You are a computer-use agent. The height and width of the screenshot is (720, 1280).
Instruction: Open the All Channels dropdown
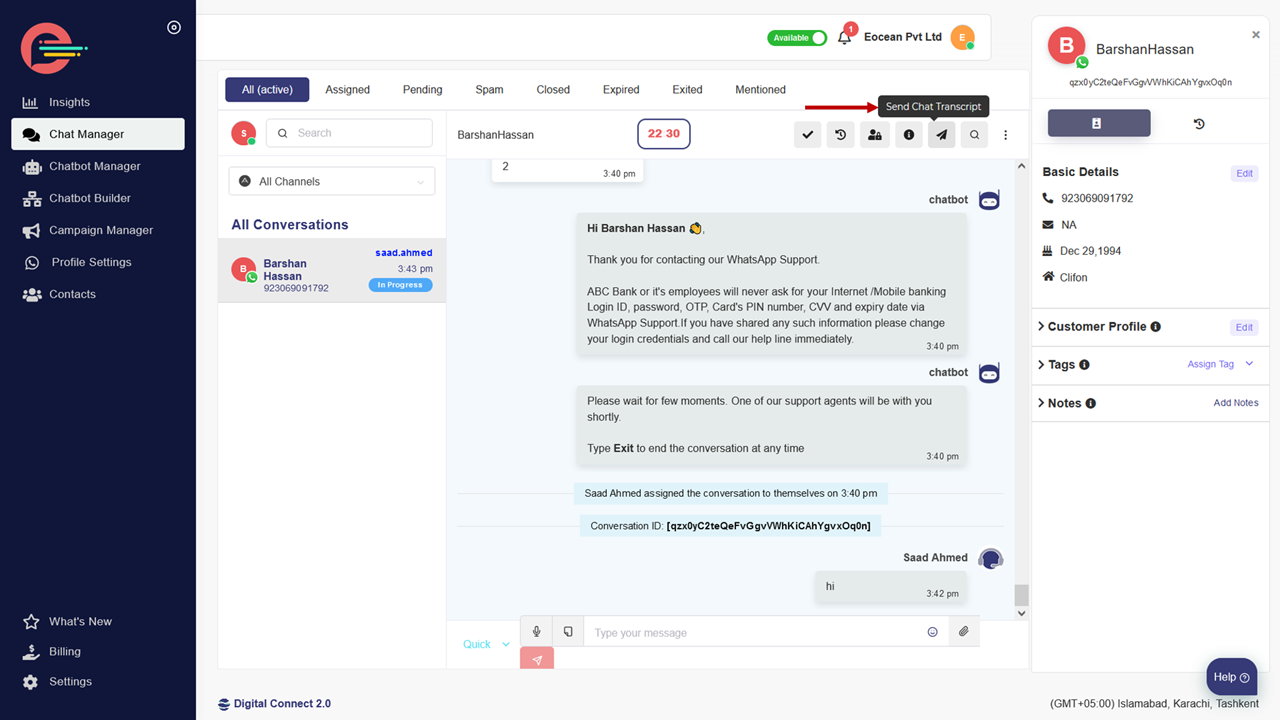click(332, 181)
